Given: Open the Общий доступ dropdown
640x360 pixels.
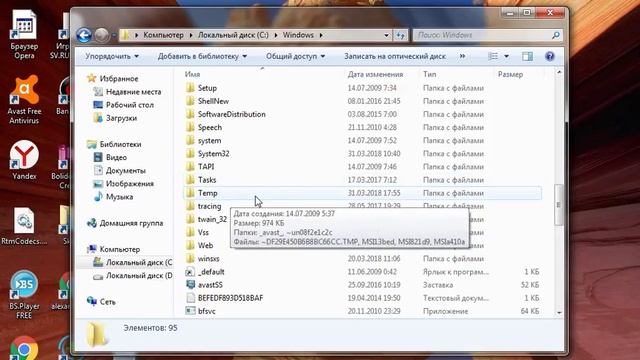Looking at the screenshot, I should 296,56.
